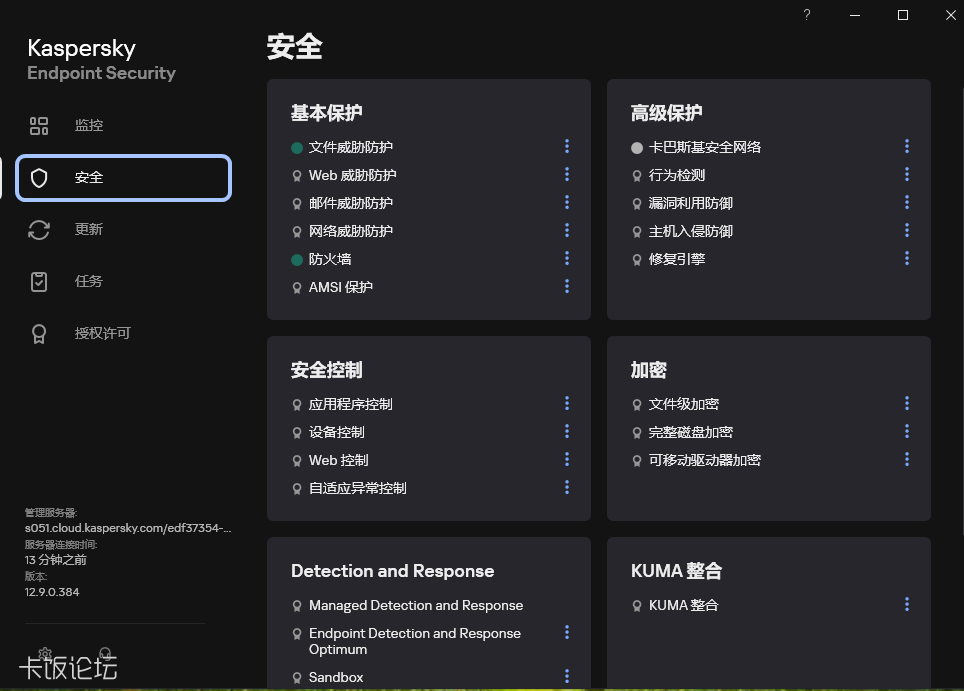Screen dimensions: 964x691
Task: Expand the more menu for 网络威胁防护
Action: coord(567,231)
